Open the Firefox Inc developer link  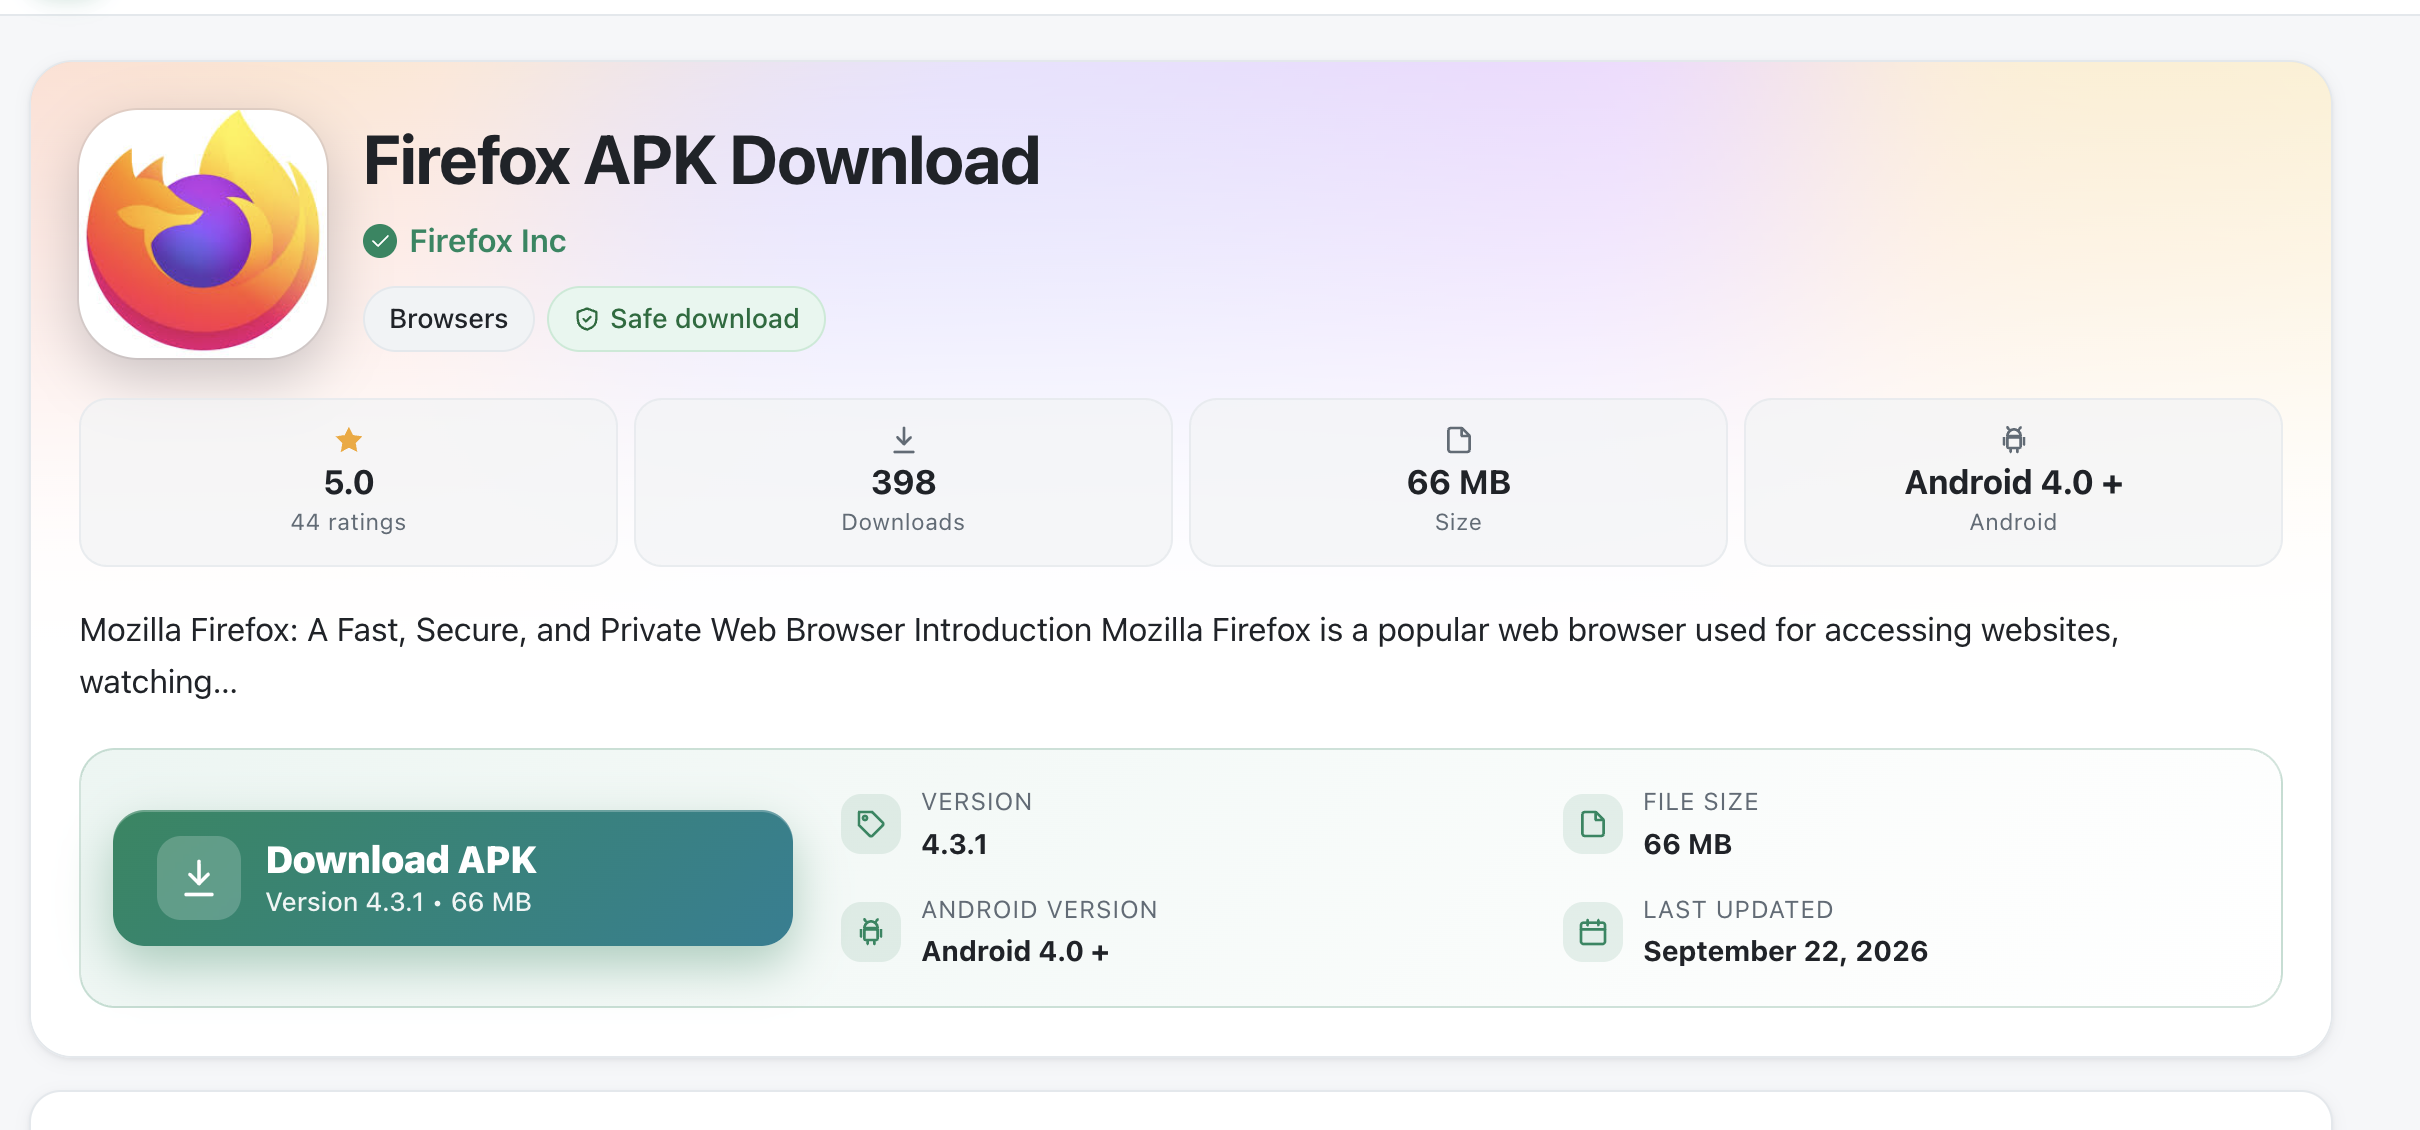point(487,241)
